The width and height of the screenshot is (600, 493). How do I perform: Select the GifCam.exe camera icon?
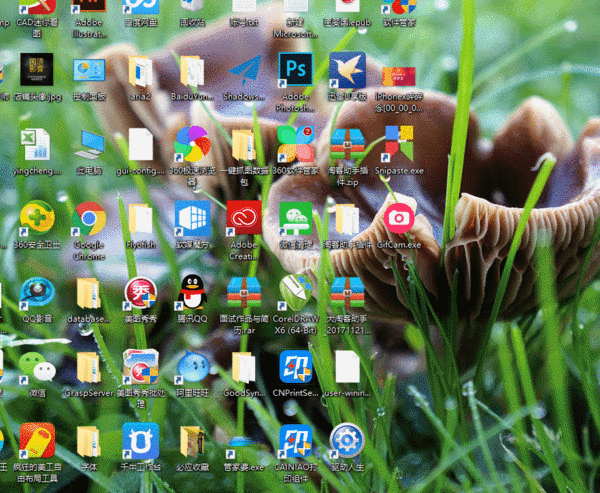click(399, 218)
